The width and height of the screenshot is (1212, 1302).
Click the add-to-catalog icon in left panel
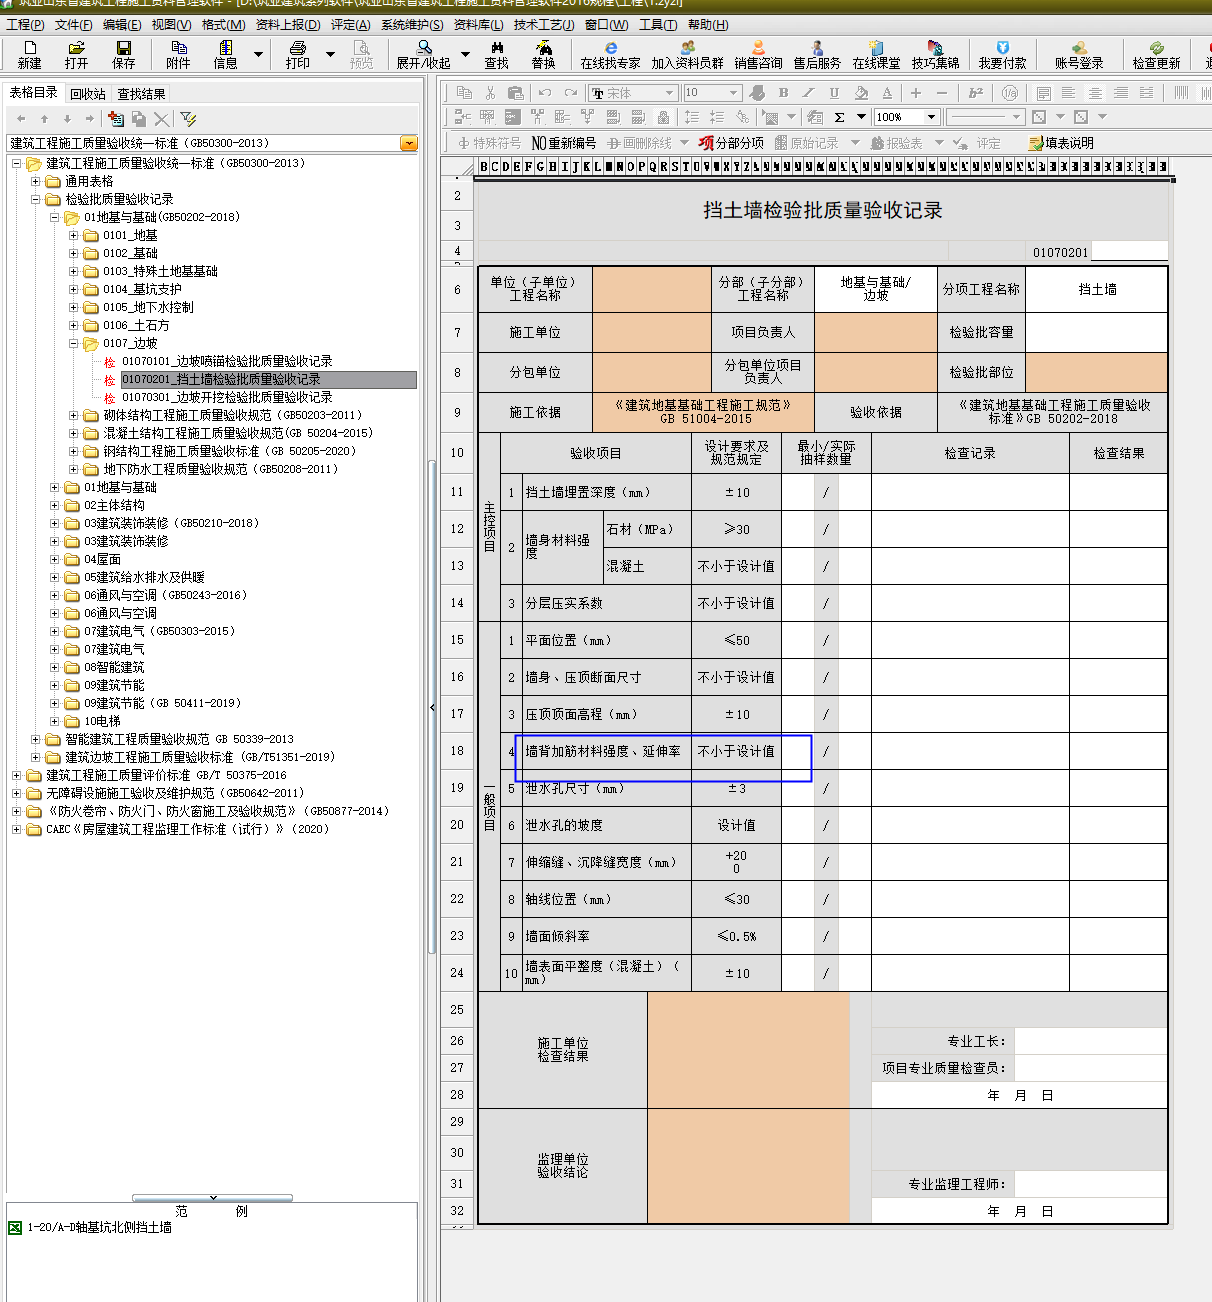click(116, 118)
